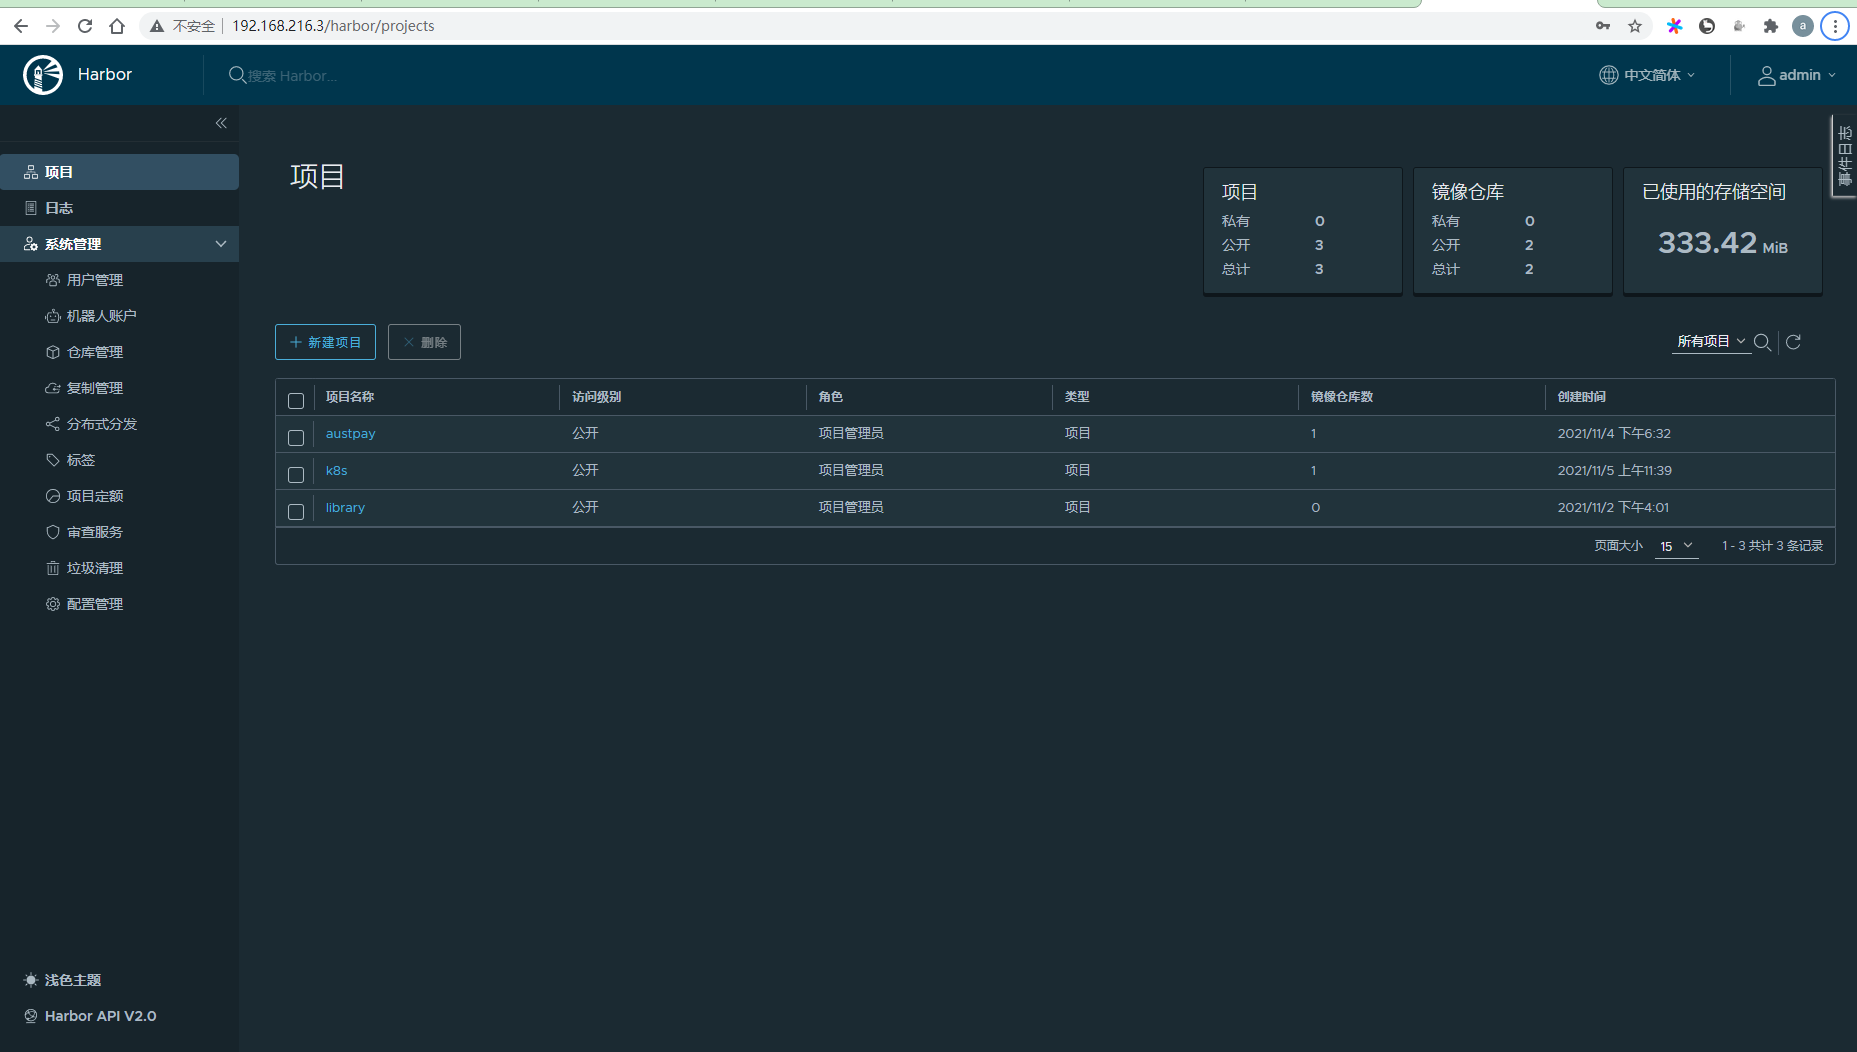Reload the browser page
The image size is (1857, 1052).
click(85, 26)
